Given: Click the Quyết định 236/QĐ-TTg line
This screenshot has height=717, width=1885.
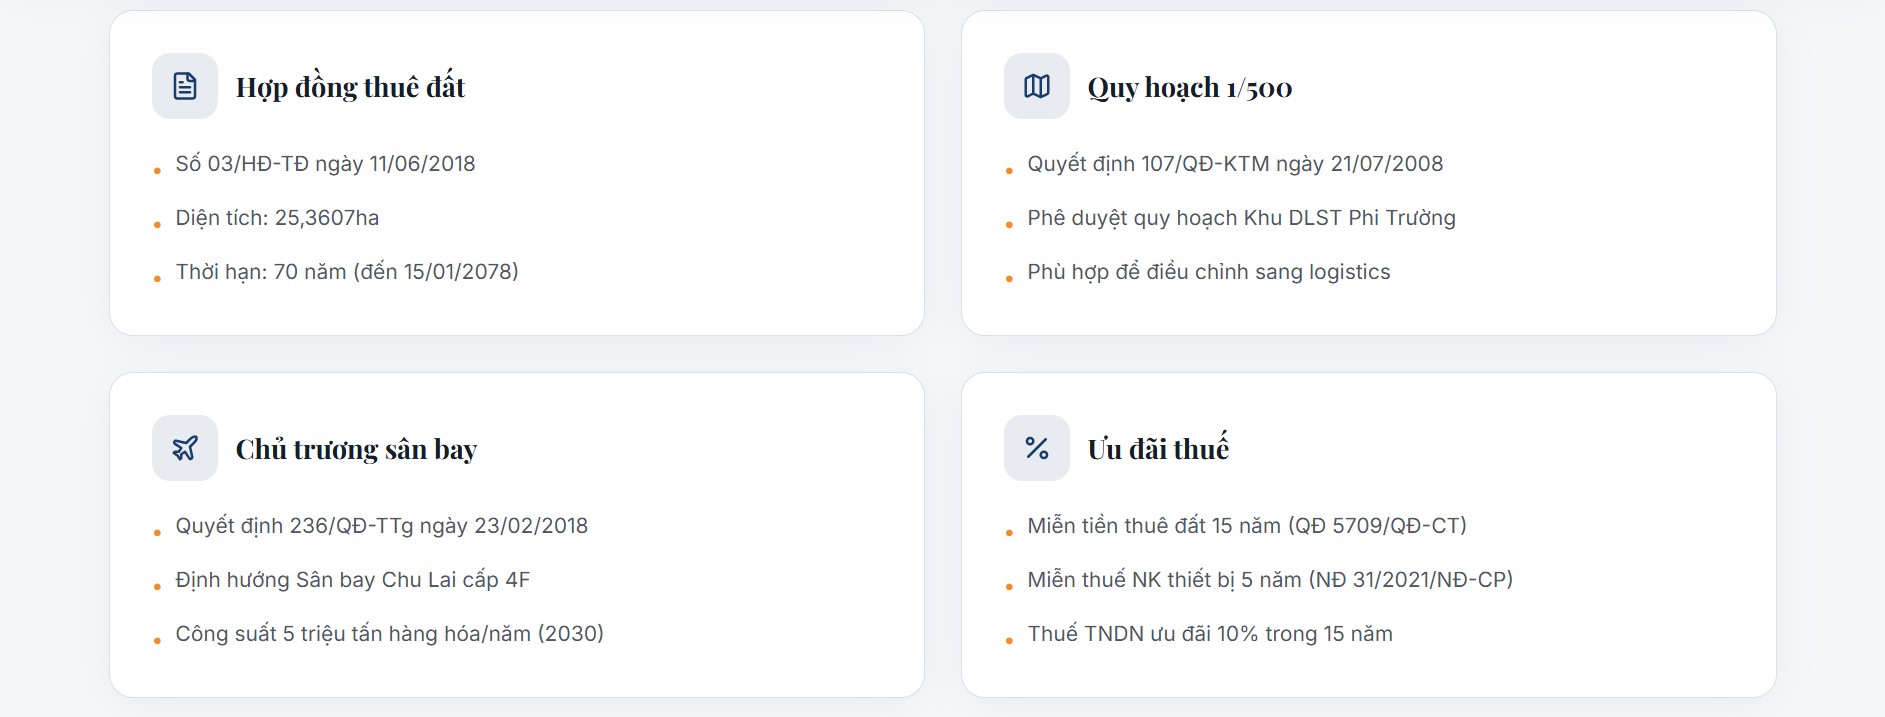Looking at the screenshot, I should tap(381, 526).
